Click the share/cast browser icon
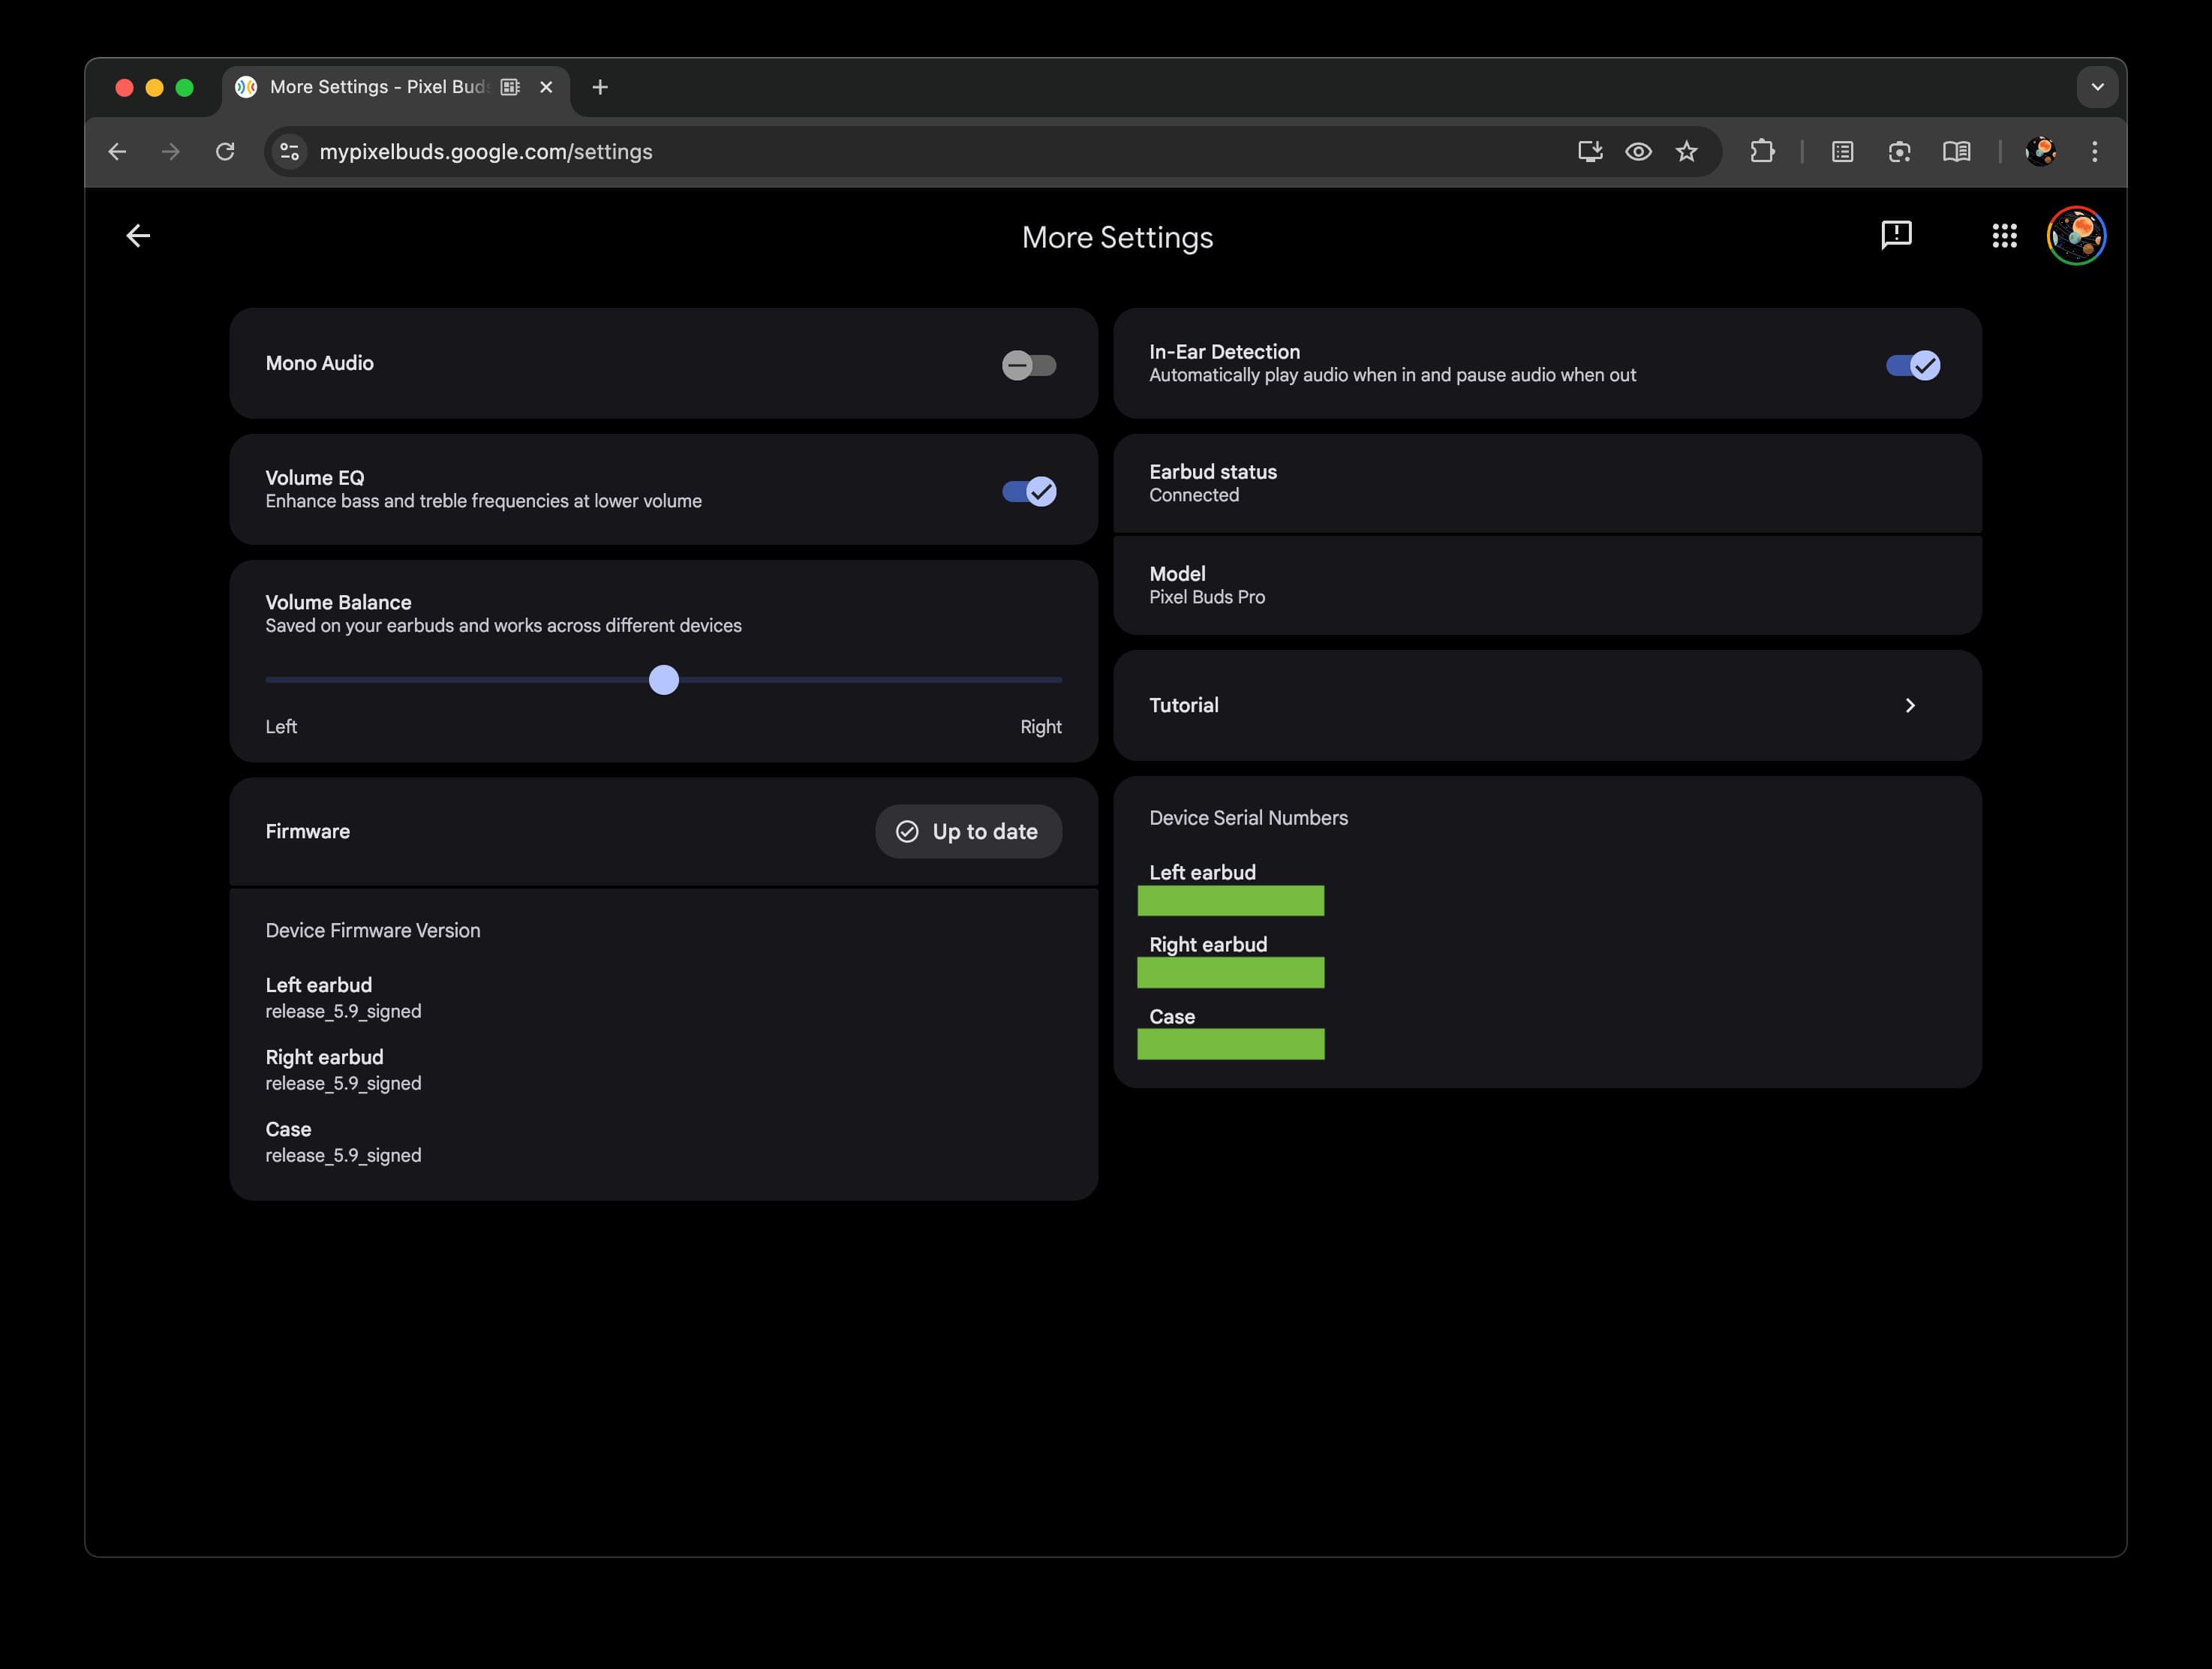The image size is (2212, 1669). (x=1586, y=152)
